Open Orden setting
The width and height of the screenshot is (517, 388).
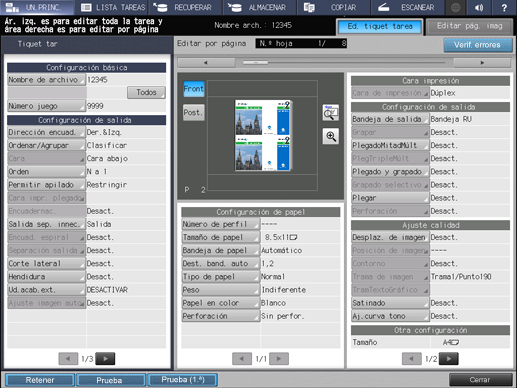(x=46, y=172)
